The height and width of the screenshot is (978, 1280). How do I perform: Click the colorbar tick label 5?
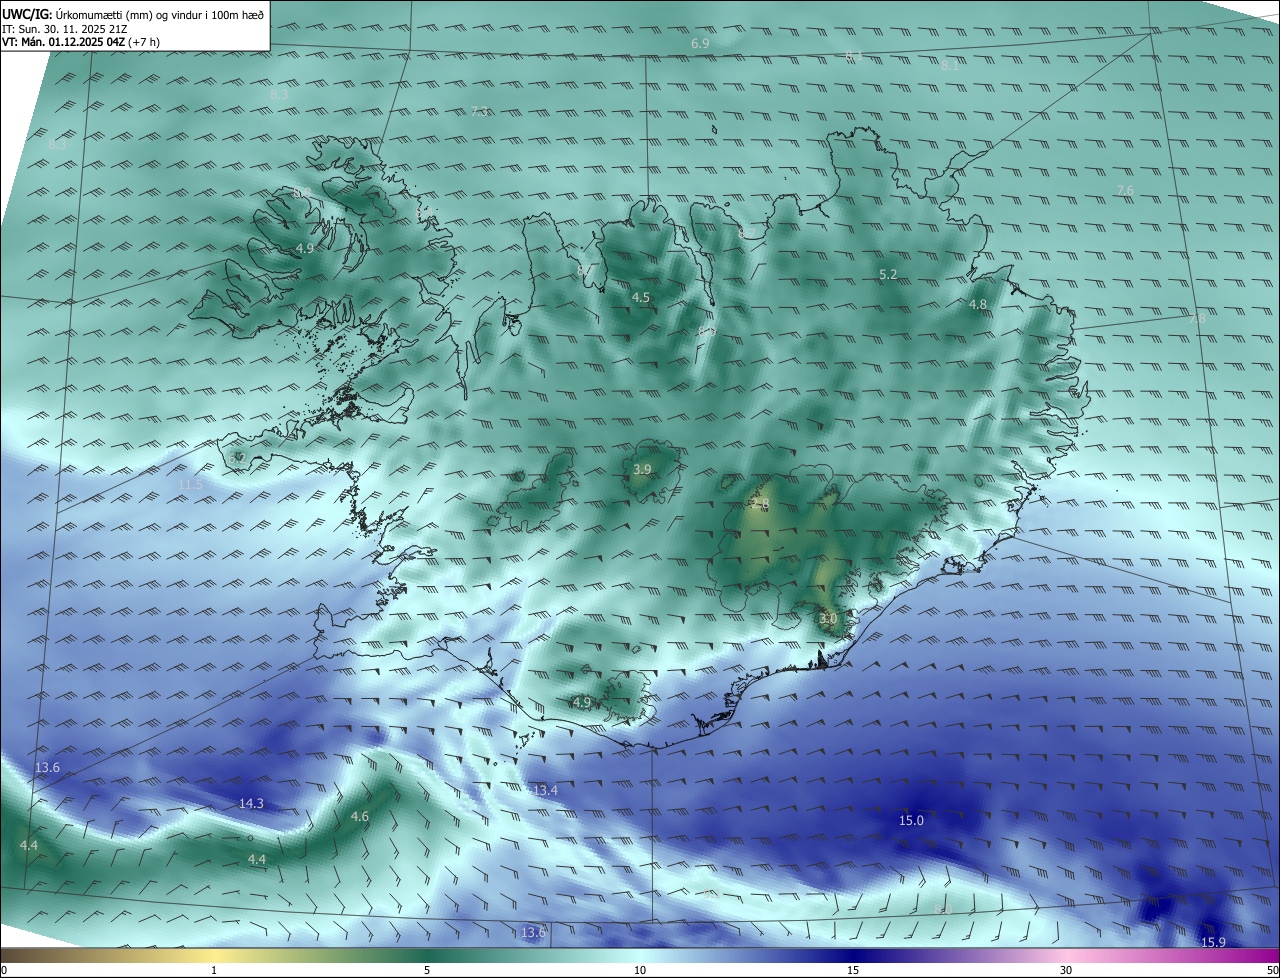(427, 970)
